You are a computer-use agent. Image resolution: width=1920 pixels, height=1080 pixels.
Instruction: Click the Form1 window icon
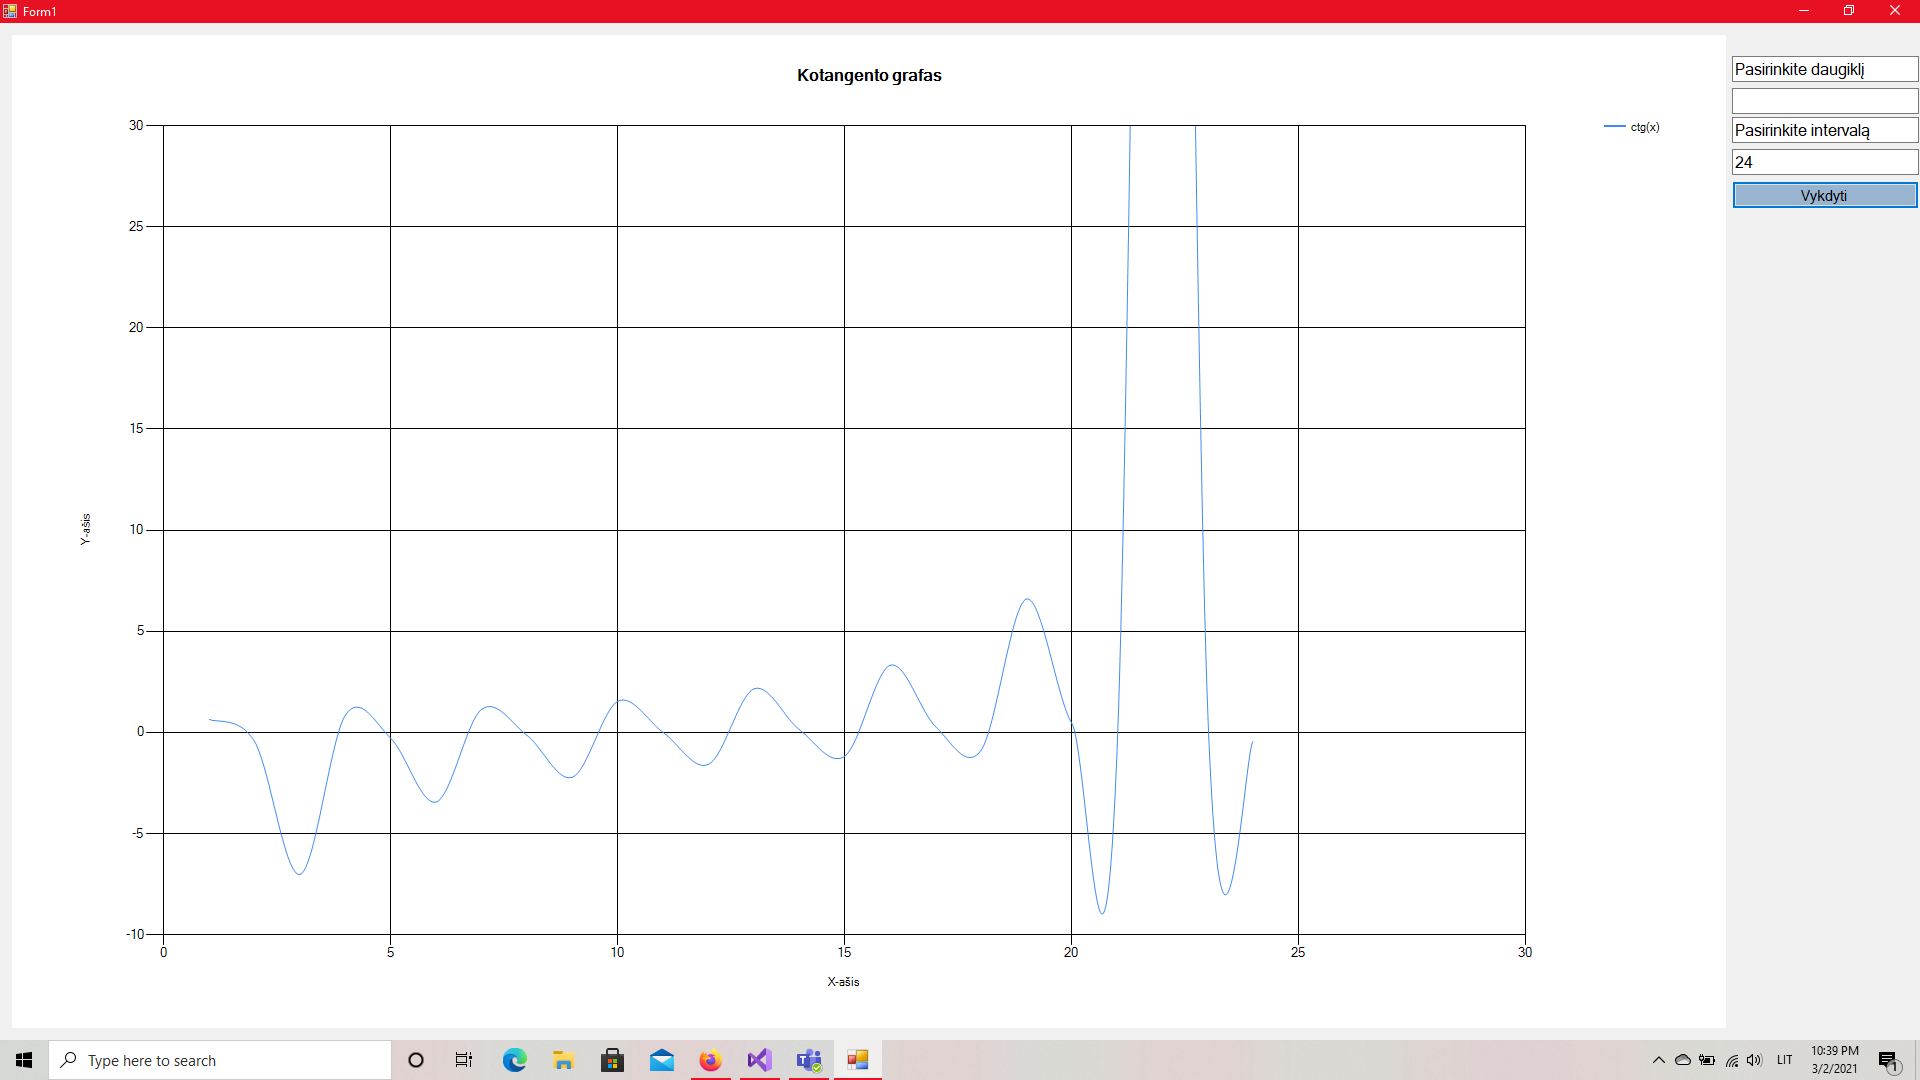[x=10, y=11]
